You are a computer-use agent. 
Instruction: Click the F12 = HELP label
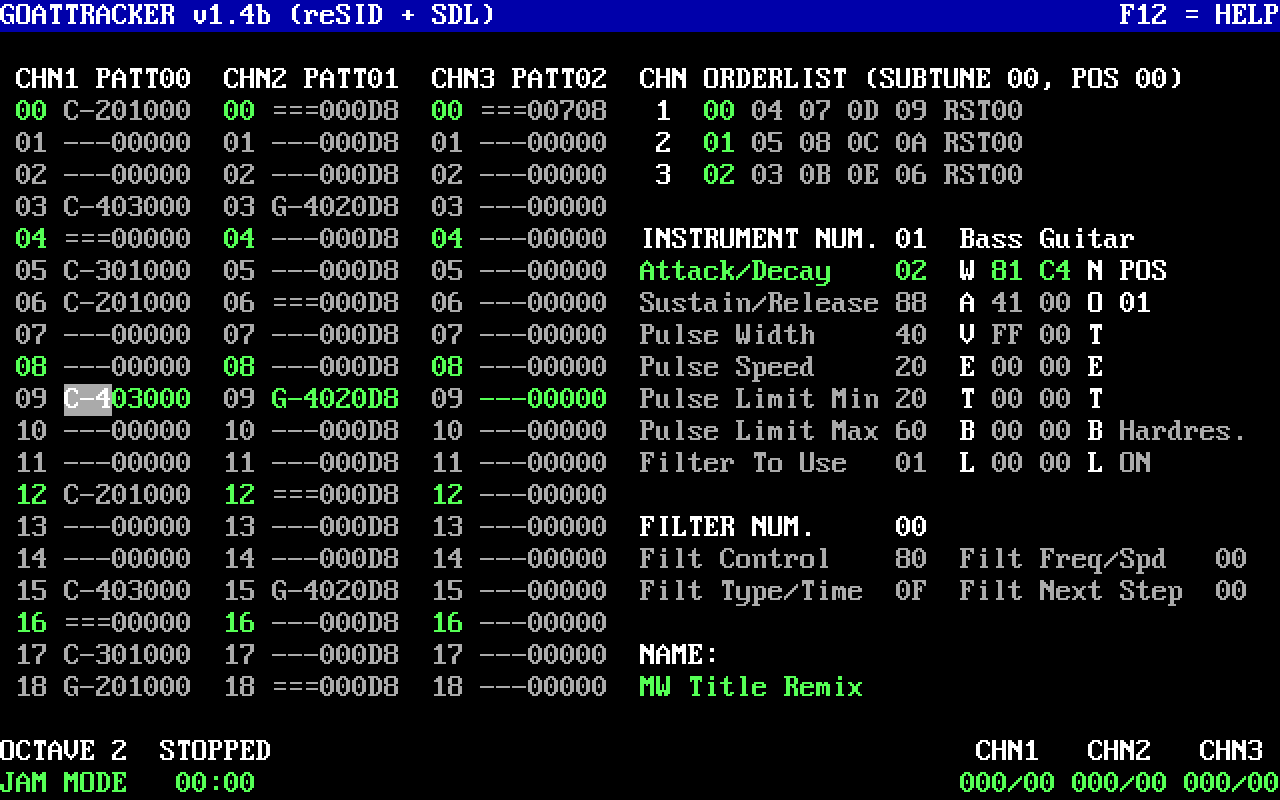(1199, 15)
